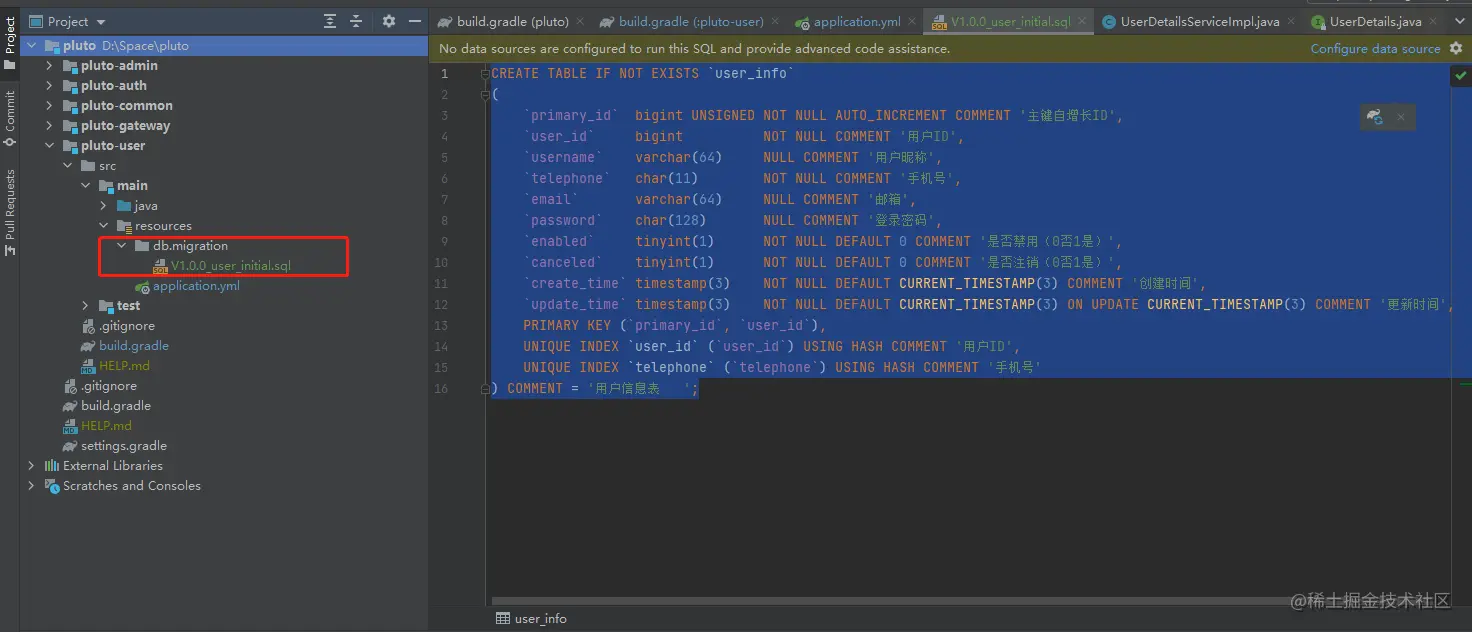
Task: Collapse the pluto-user module
Action: (x=49, y=145)
